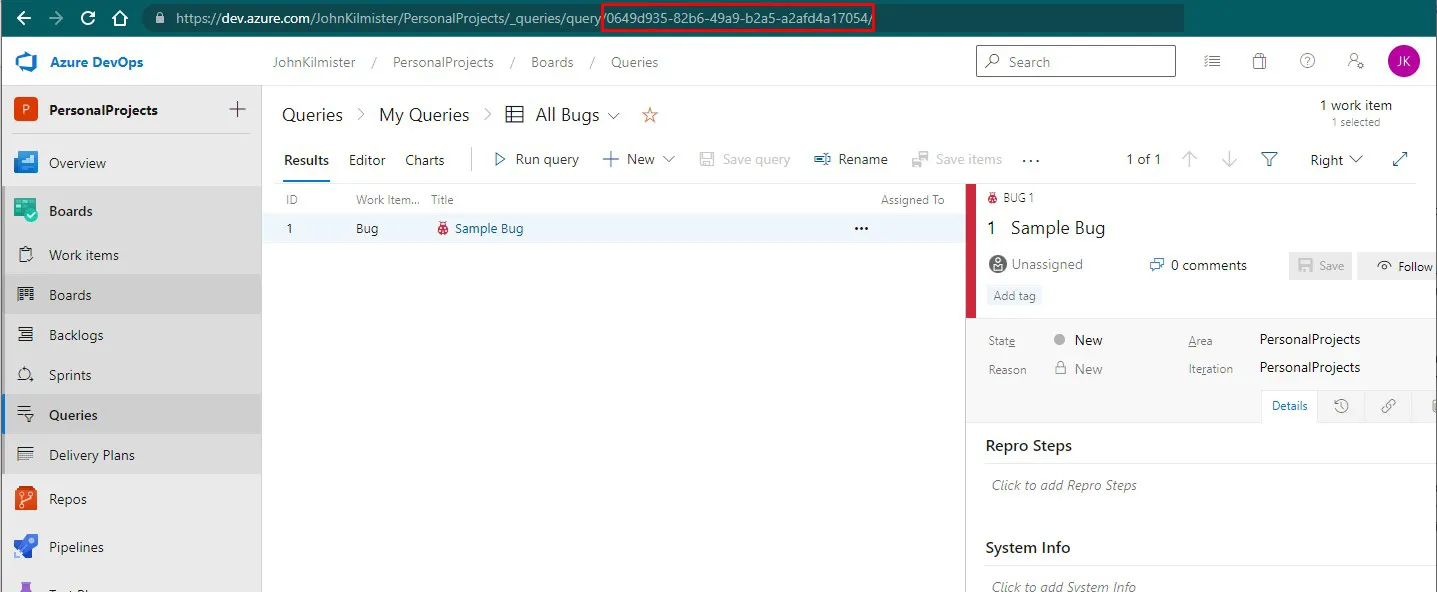Expand the work item pane to full screen
This screenshot has height=592, width=1437.
pos(1399,159)
